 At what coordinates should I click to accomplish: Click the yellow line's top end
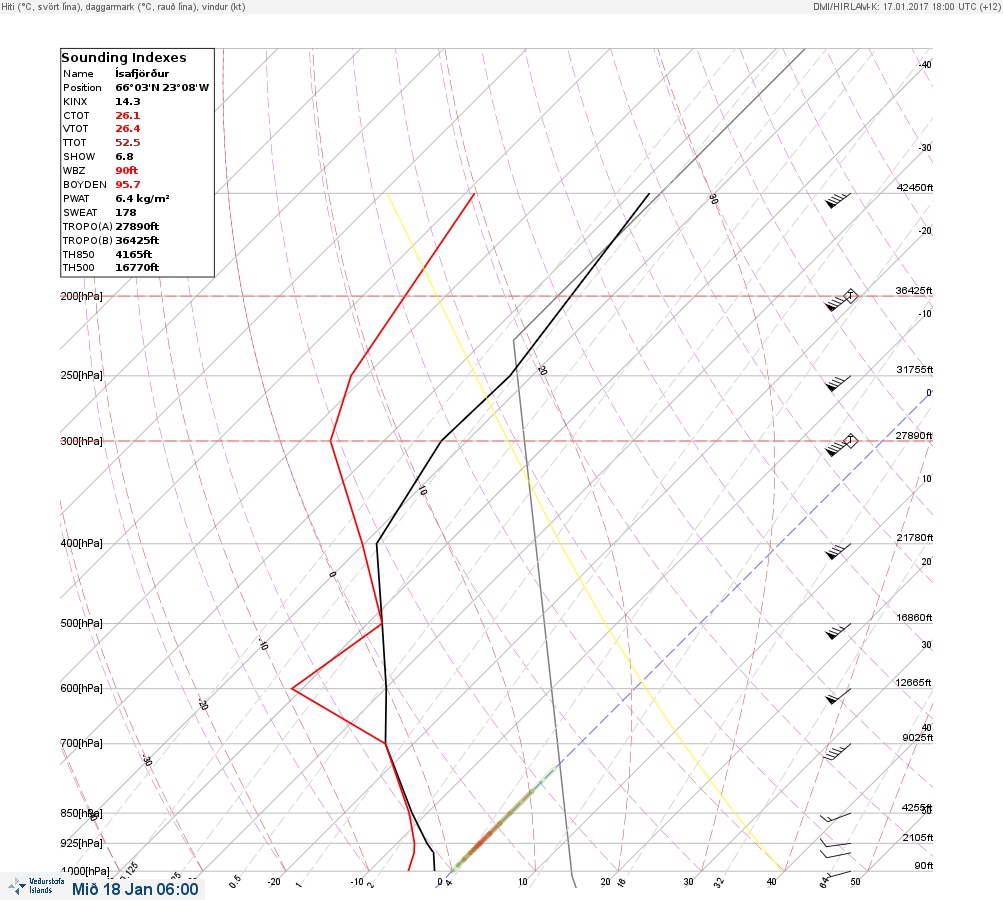(388, 194)
